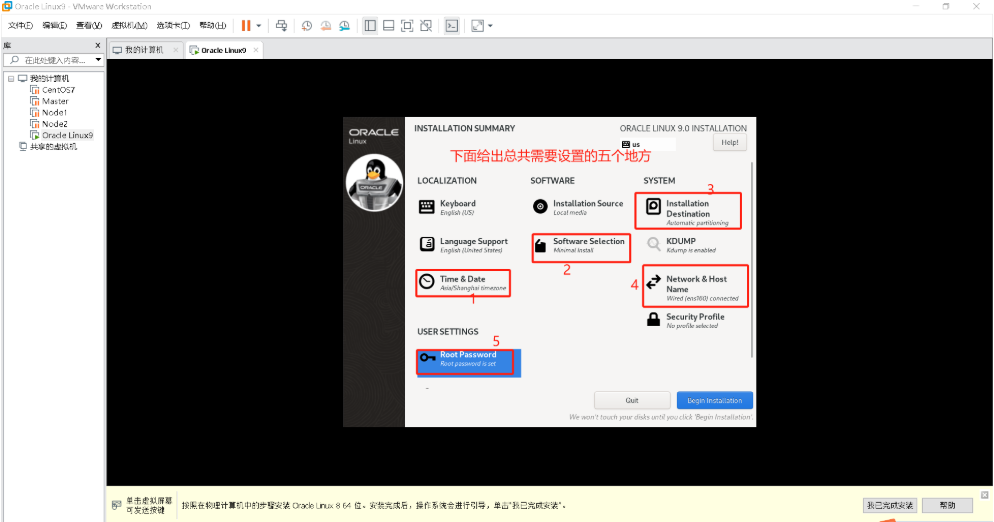The image size is (994, 522).
Task: Open the Language Support icon
Action: (x=427, y=244)
